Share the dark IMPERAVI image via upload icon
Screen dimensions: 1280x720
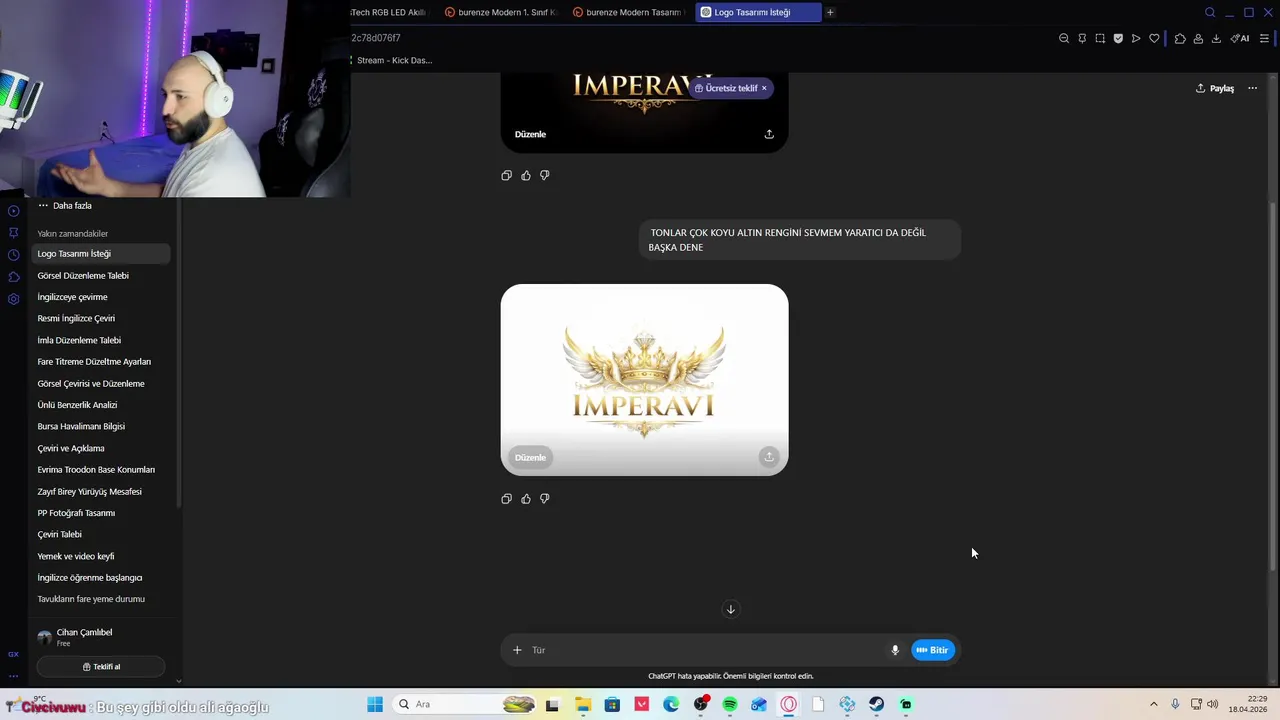point(769,134)
